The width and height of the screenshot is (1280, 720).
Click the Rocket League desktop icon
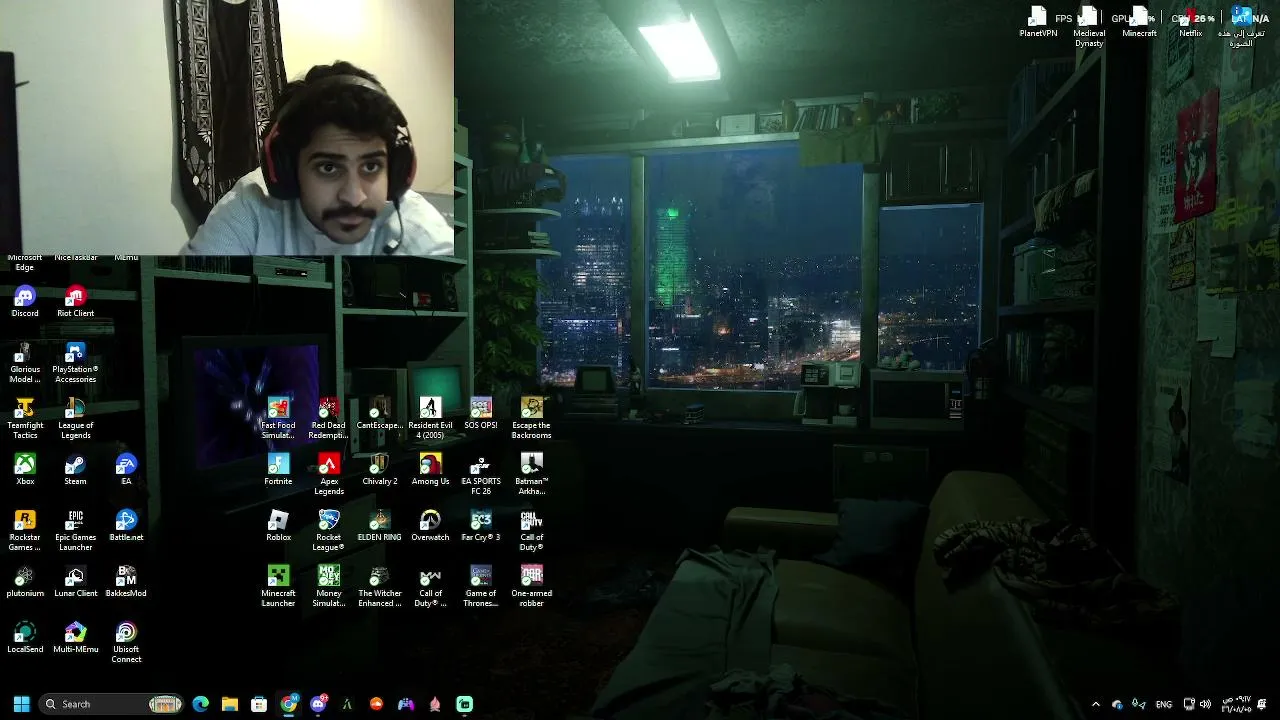point(329,531)
